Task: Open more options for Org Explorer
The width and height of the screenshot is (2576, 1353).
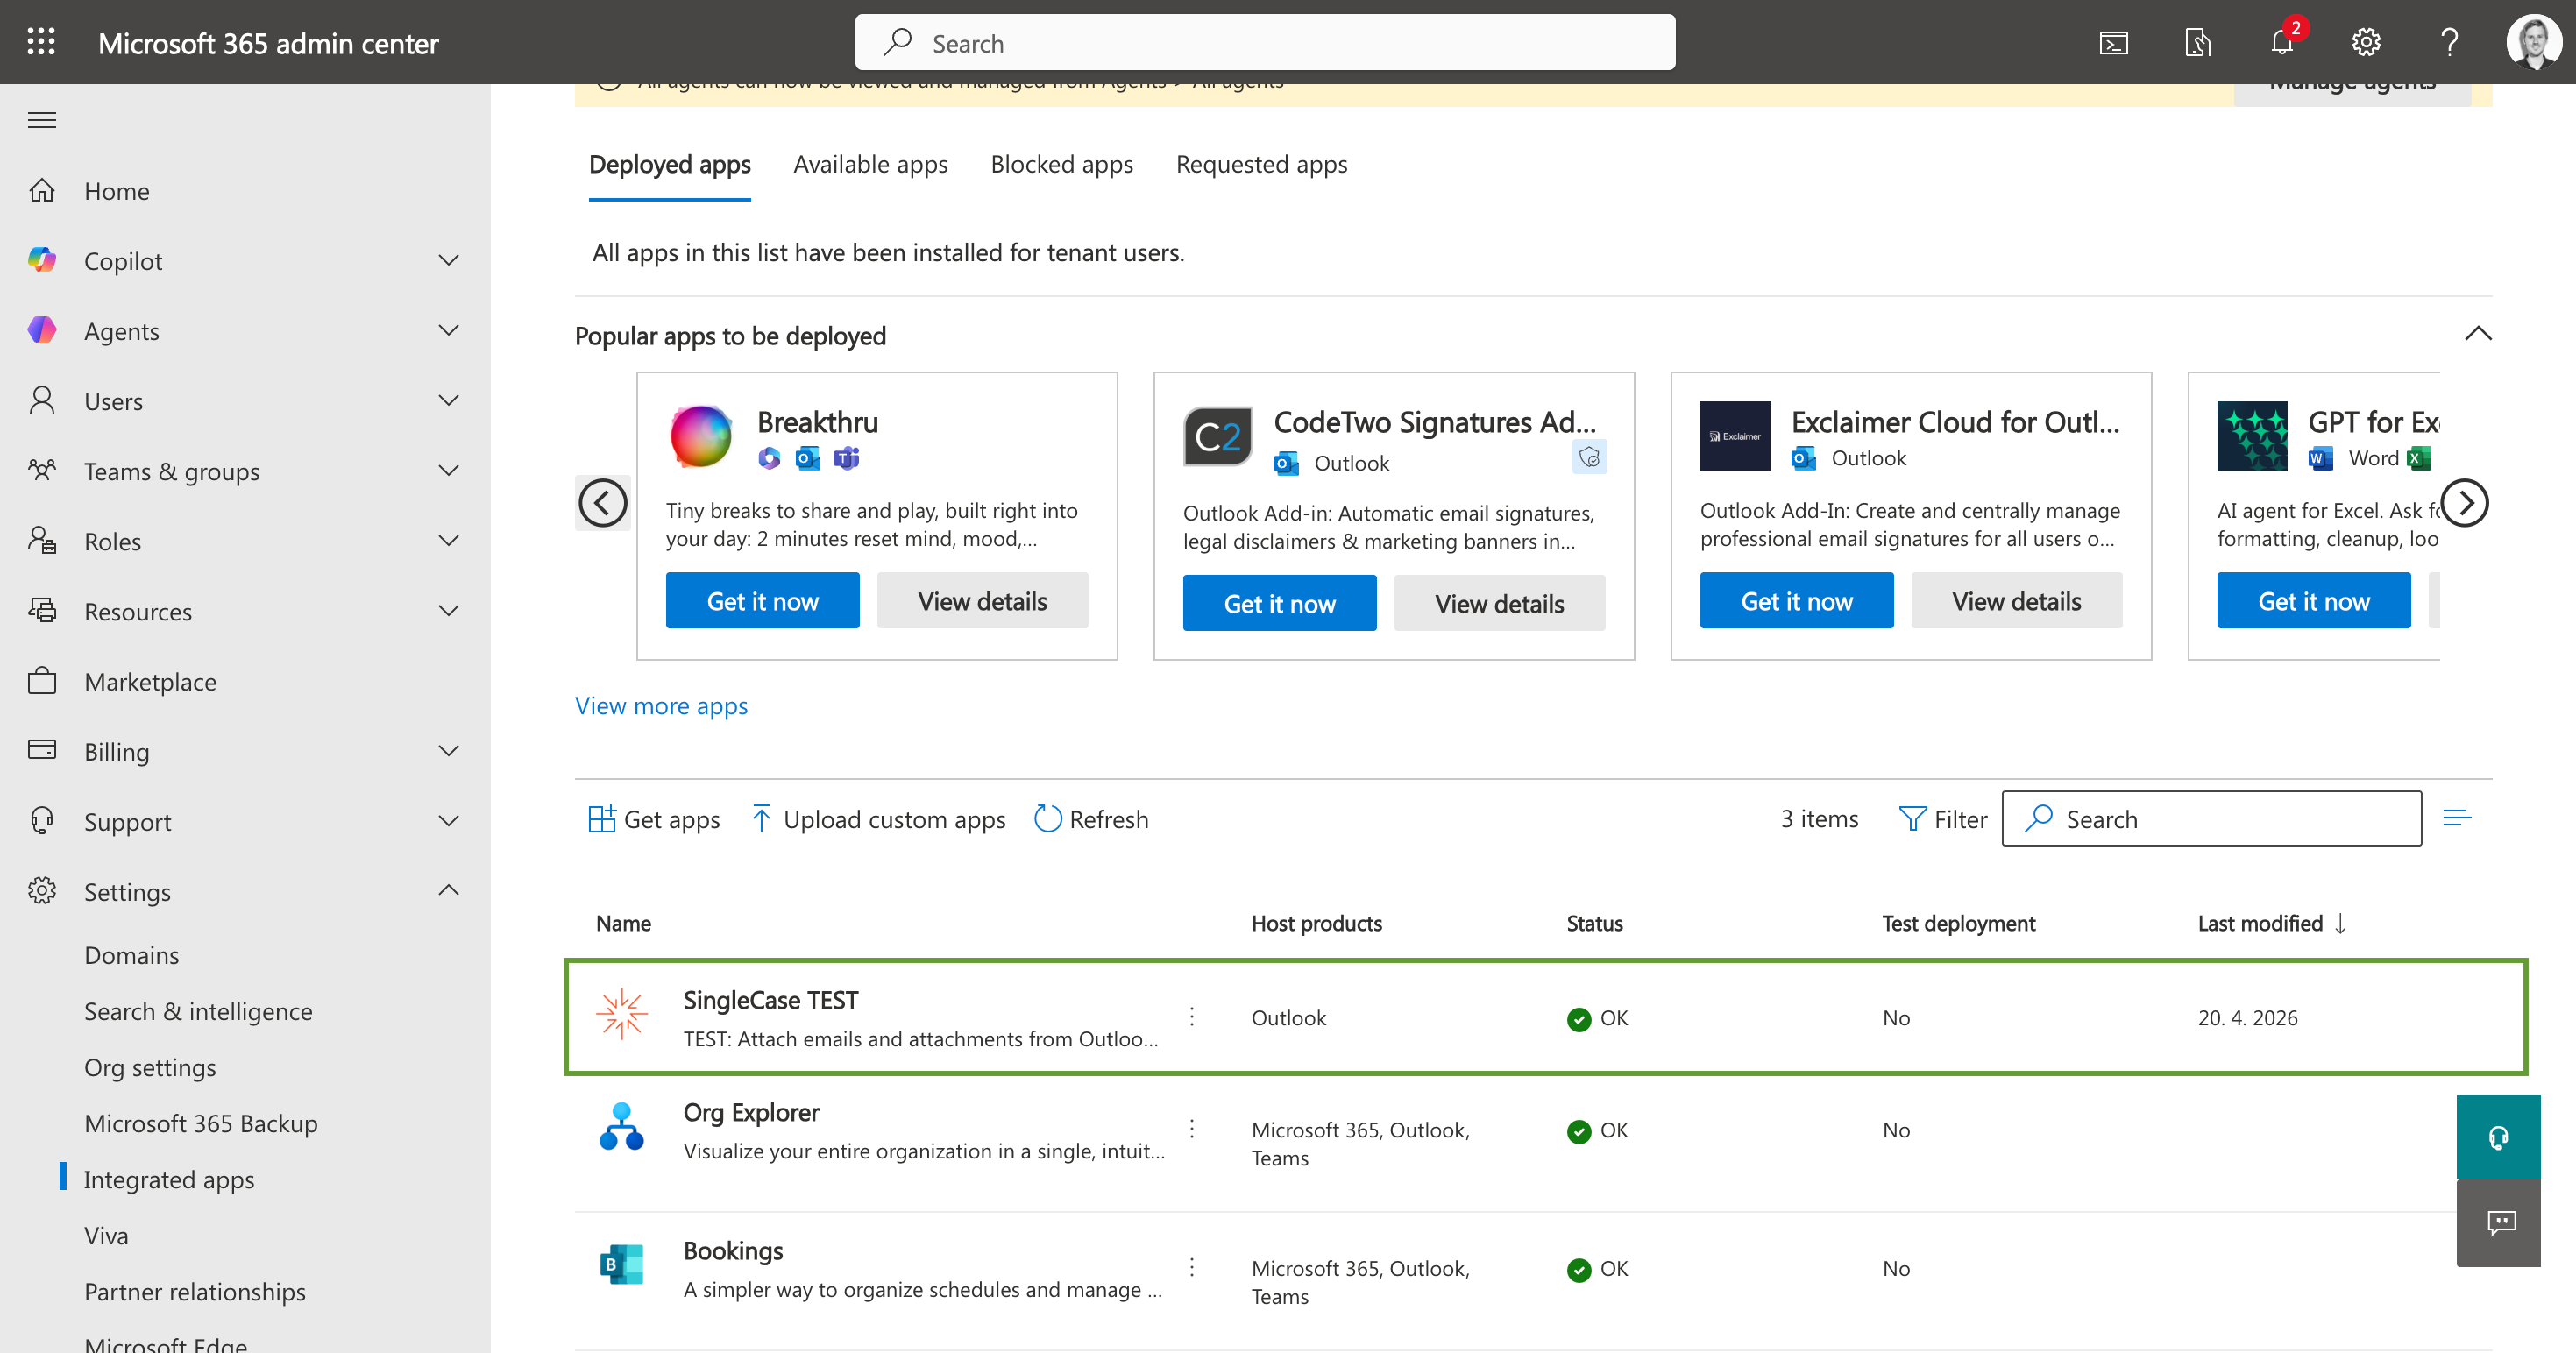Action: (1192, 1129)
